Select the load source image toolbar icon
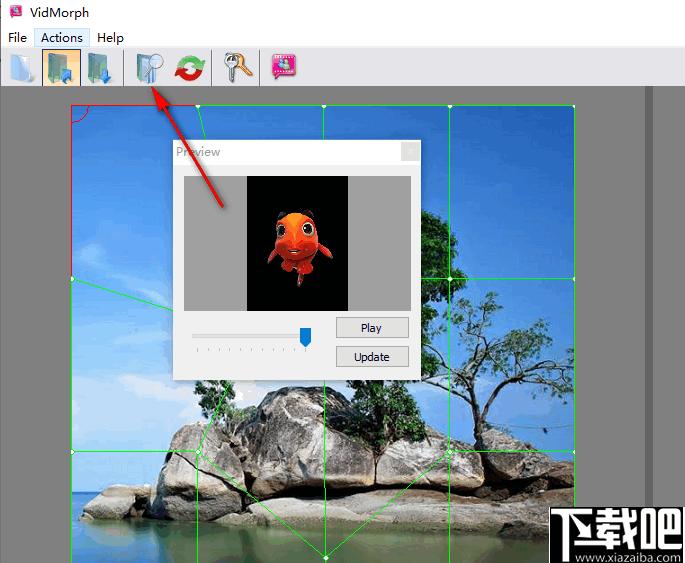This screenshot has width=685, height=563. coord(61,68)
